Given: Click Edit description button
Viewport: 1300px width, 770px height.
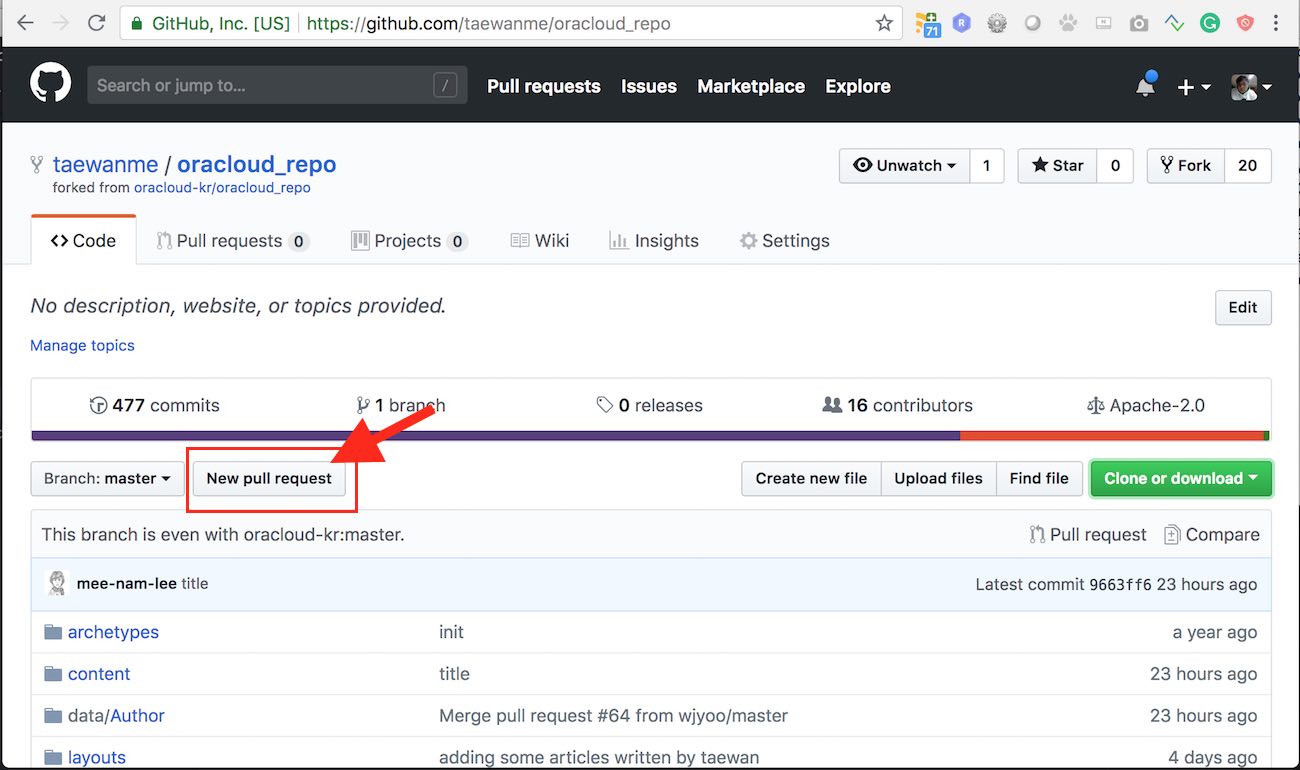Looking at the screenshot, I should click(1243, 308).
